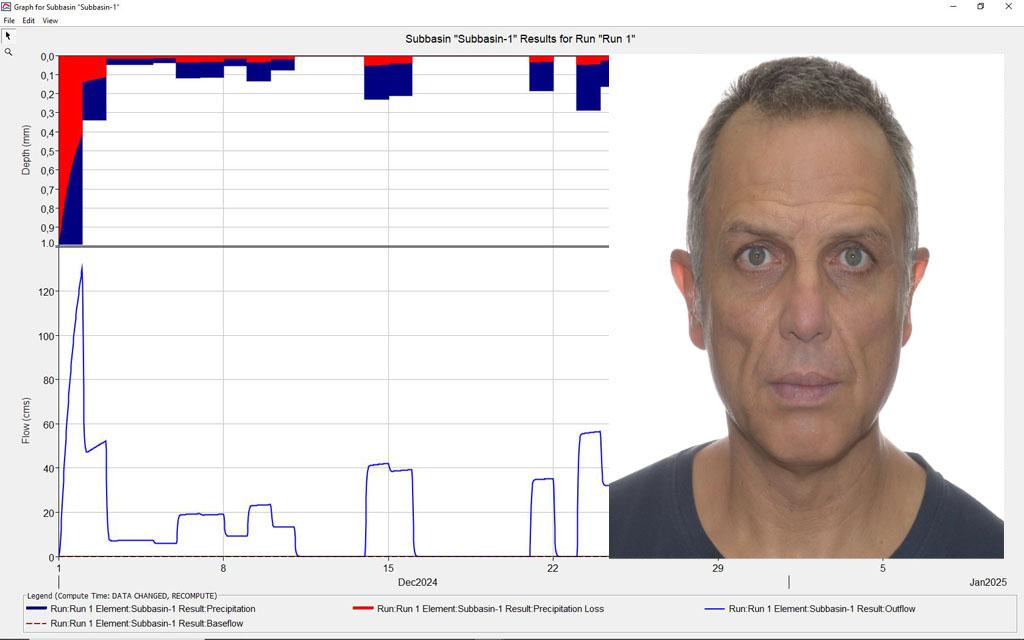This screenshot has height=640, width=1024.
Task: Click the '80' flow axis tick
Action: (x=49, y=380)
